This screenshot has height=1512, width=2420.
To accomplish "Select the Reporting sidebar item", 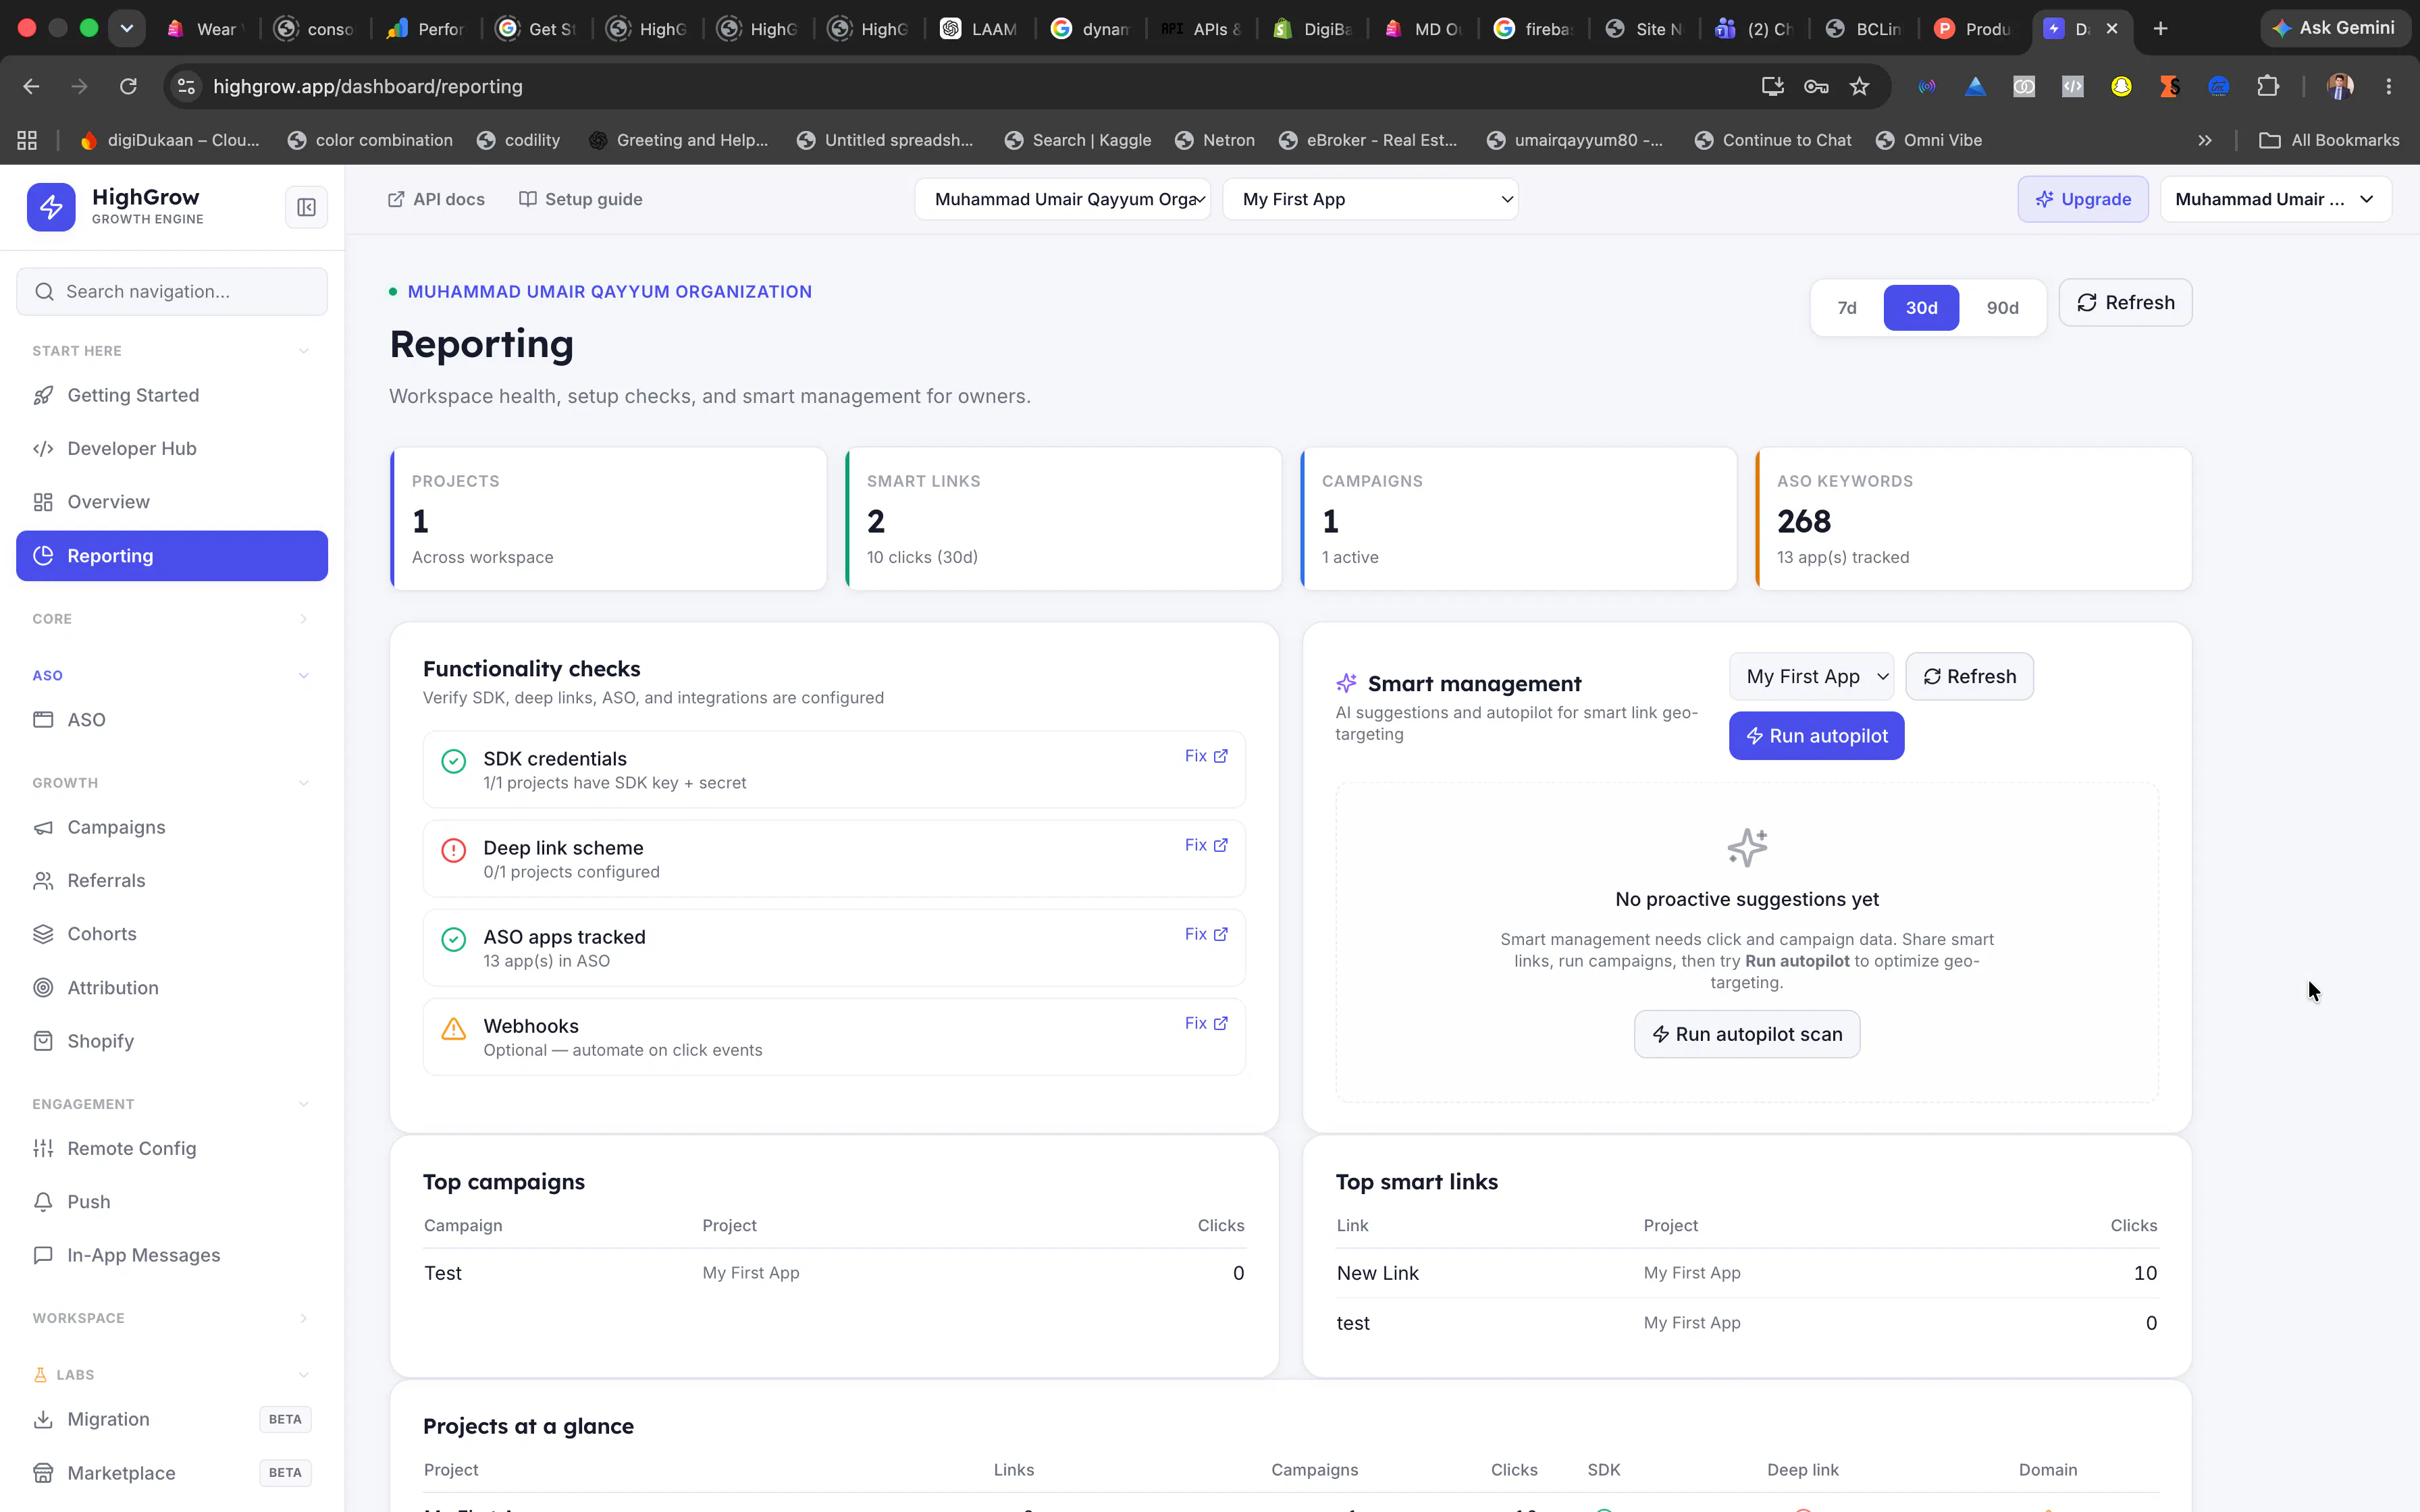I will pos(172,556).
